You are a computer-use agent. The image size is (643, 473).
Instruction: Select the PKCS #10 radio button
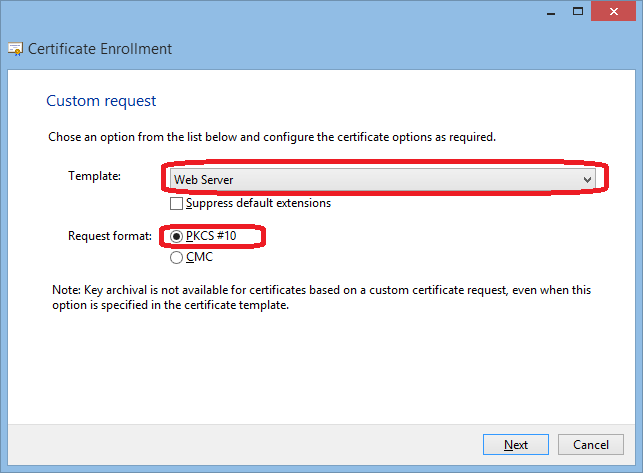[177, 237]
